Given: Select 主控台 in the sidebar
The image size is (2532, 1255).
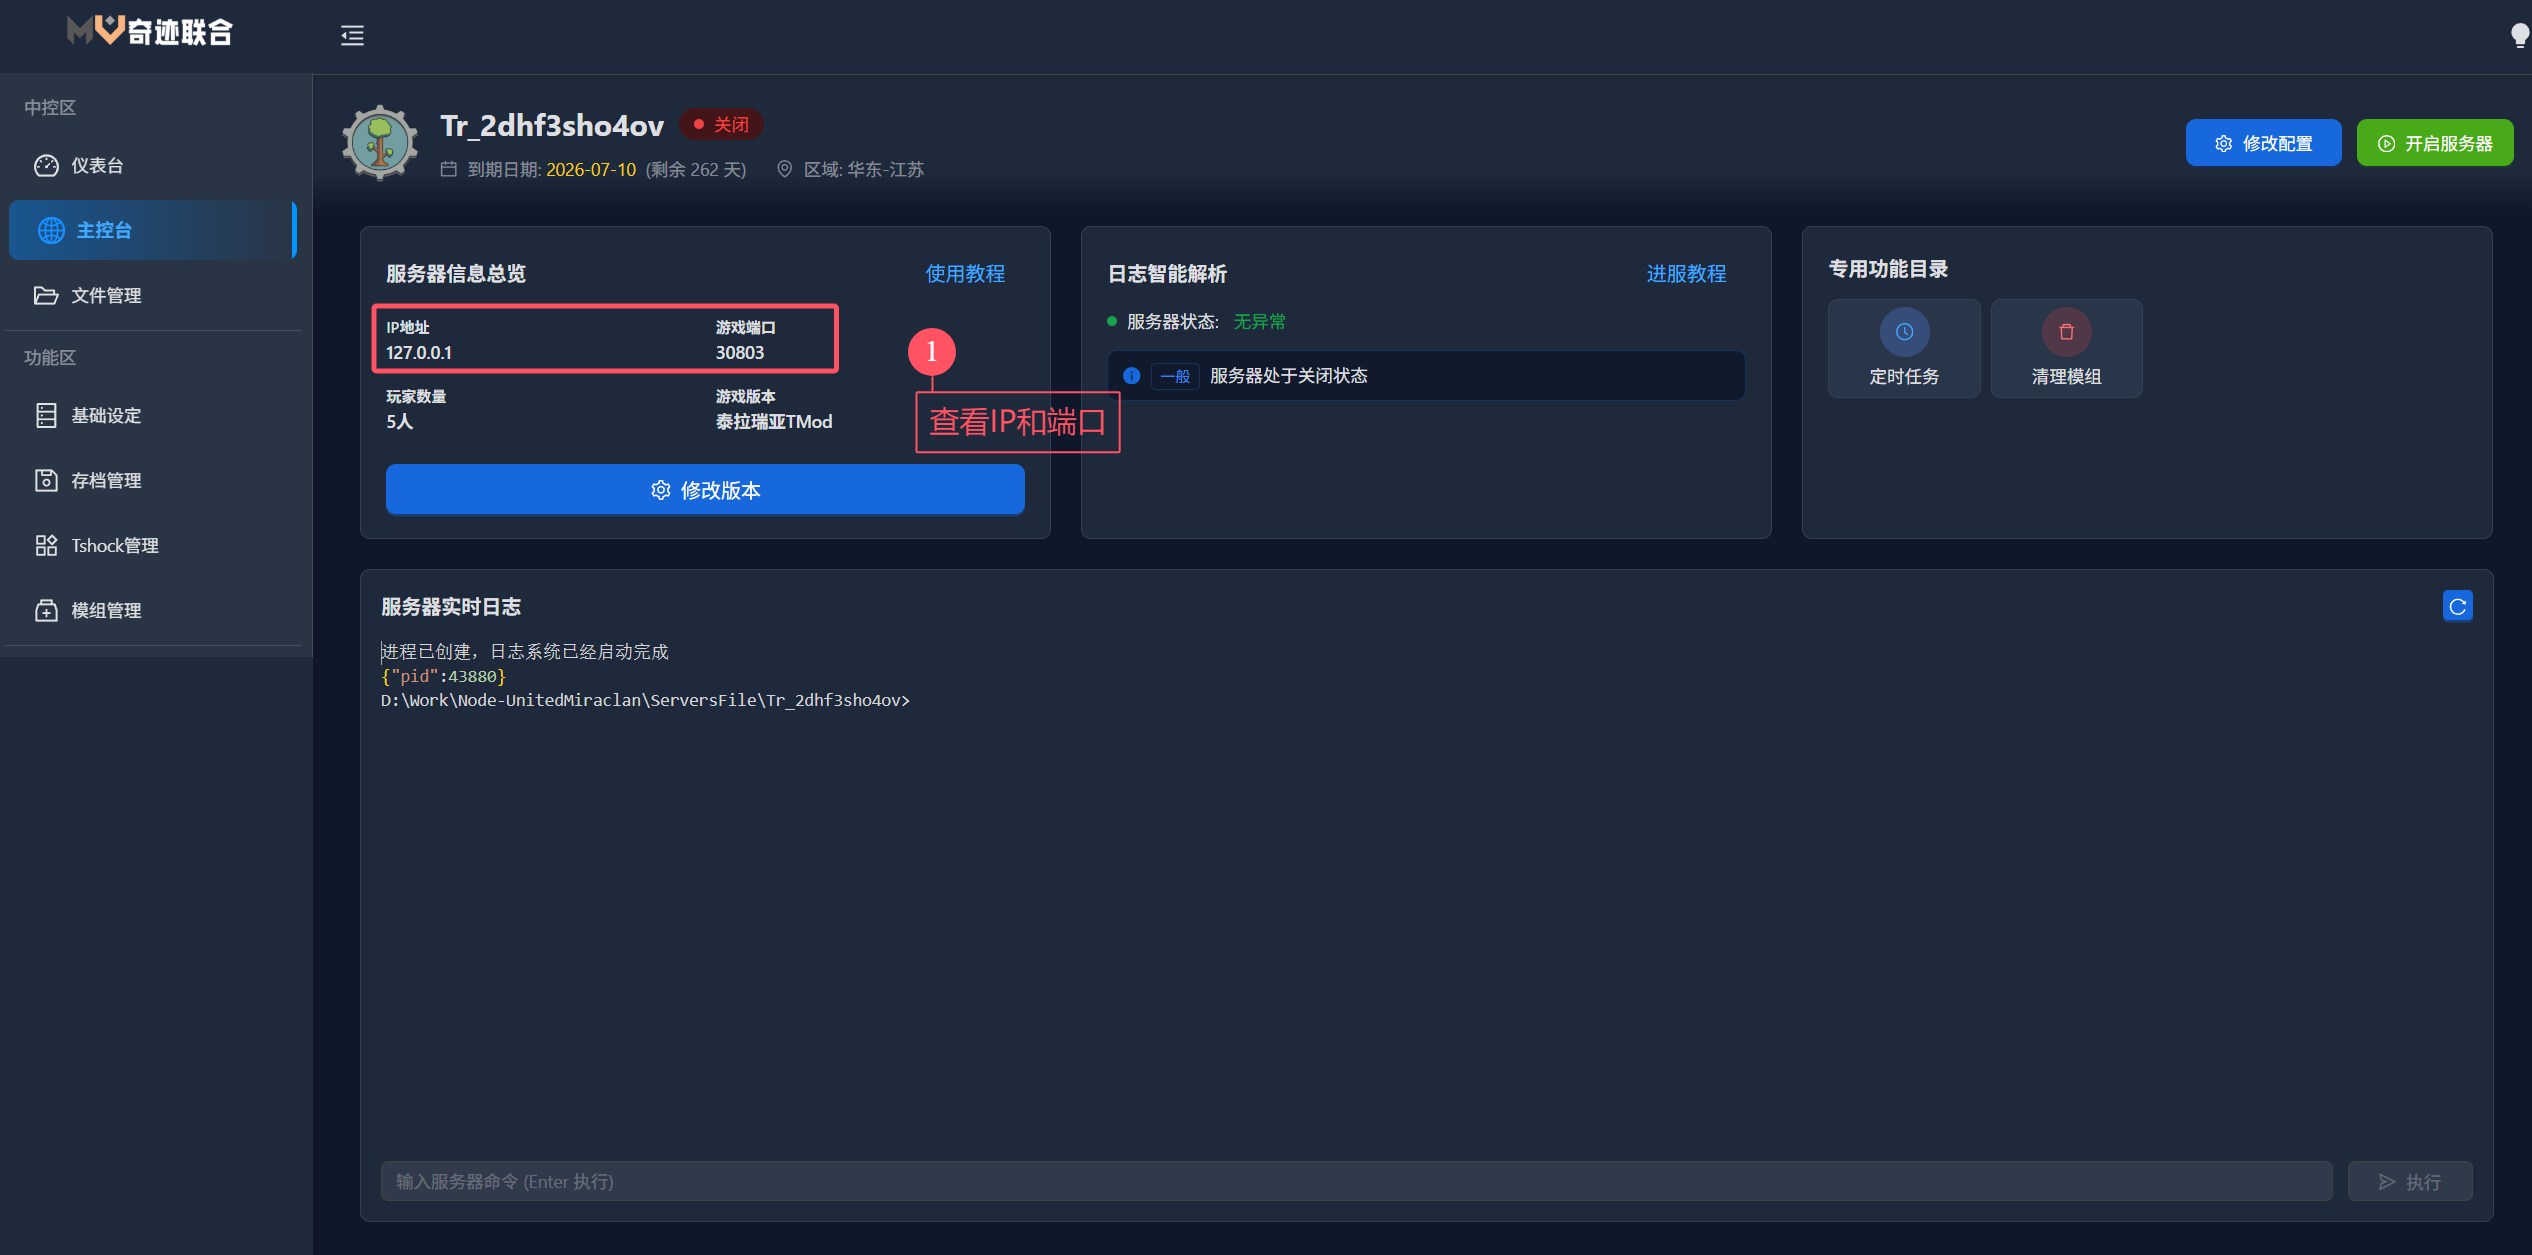Looking at the screenshot, I should [104, 230].
